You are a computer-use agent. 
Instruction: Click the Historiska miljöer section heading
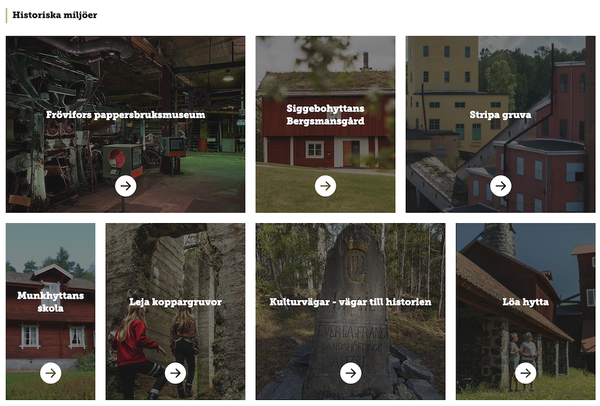pos(55,15)
